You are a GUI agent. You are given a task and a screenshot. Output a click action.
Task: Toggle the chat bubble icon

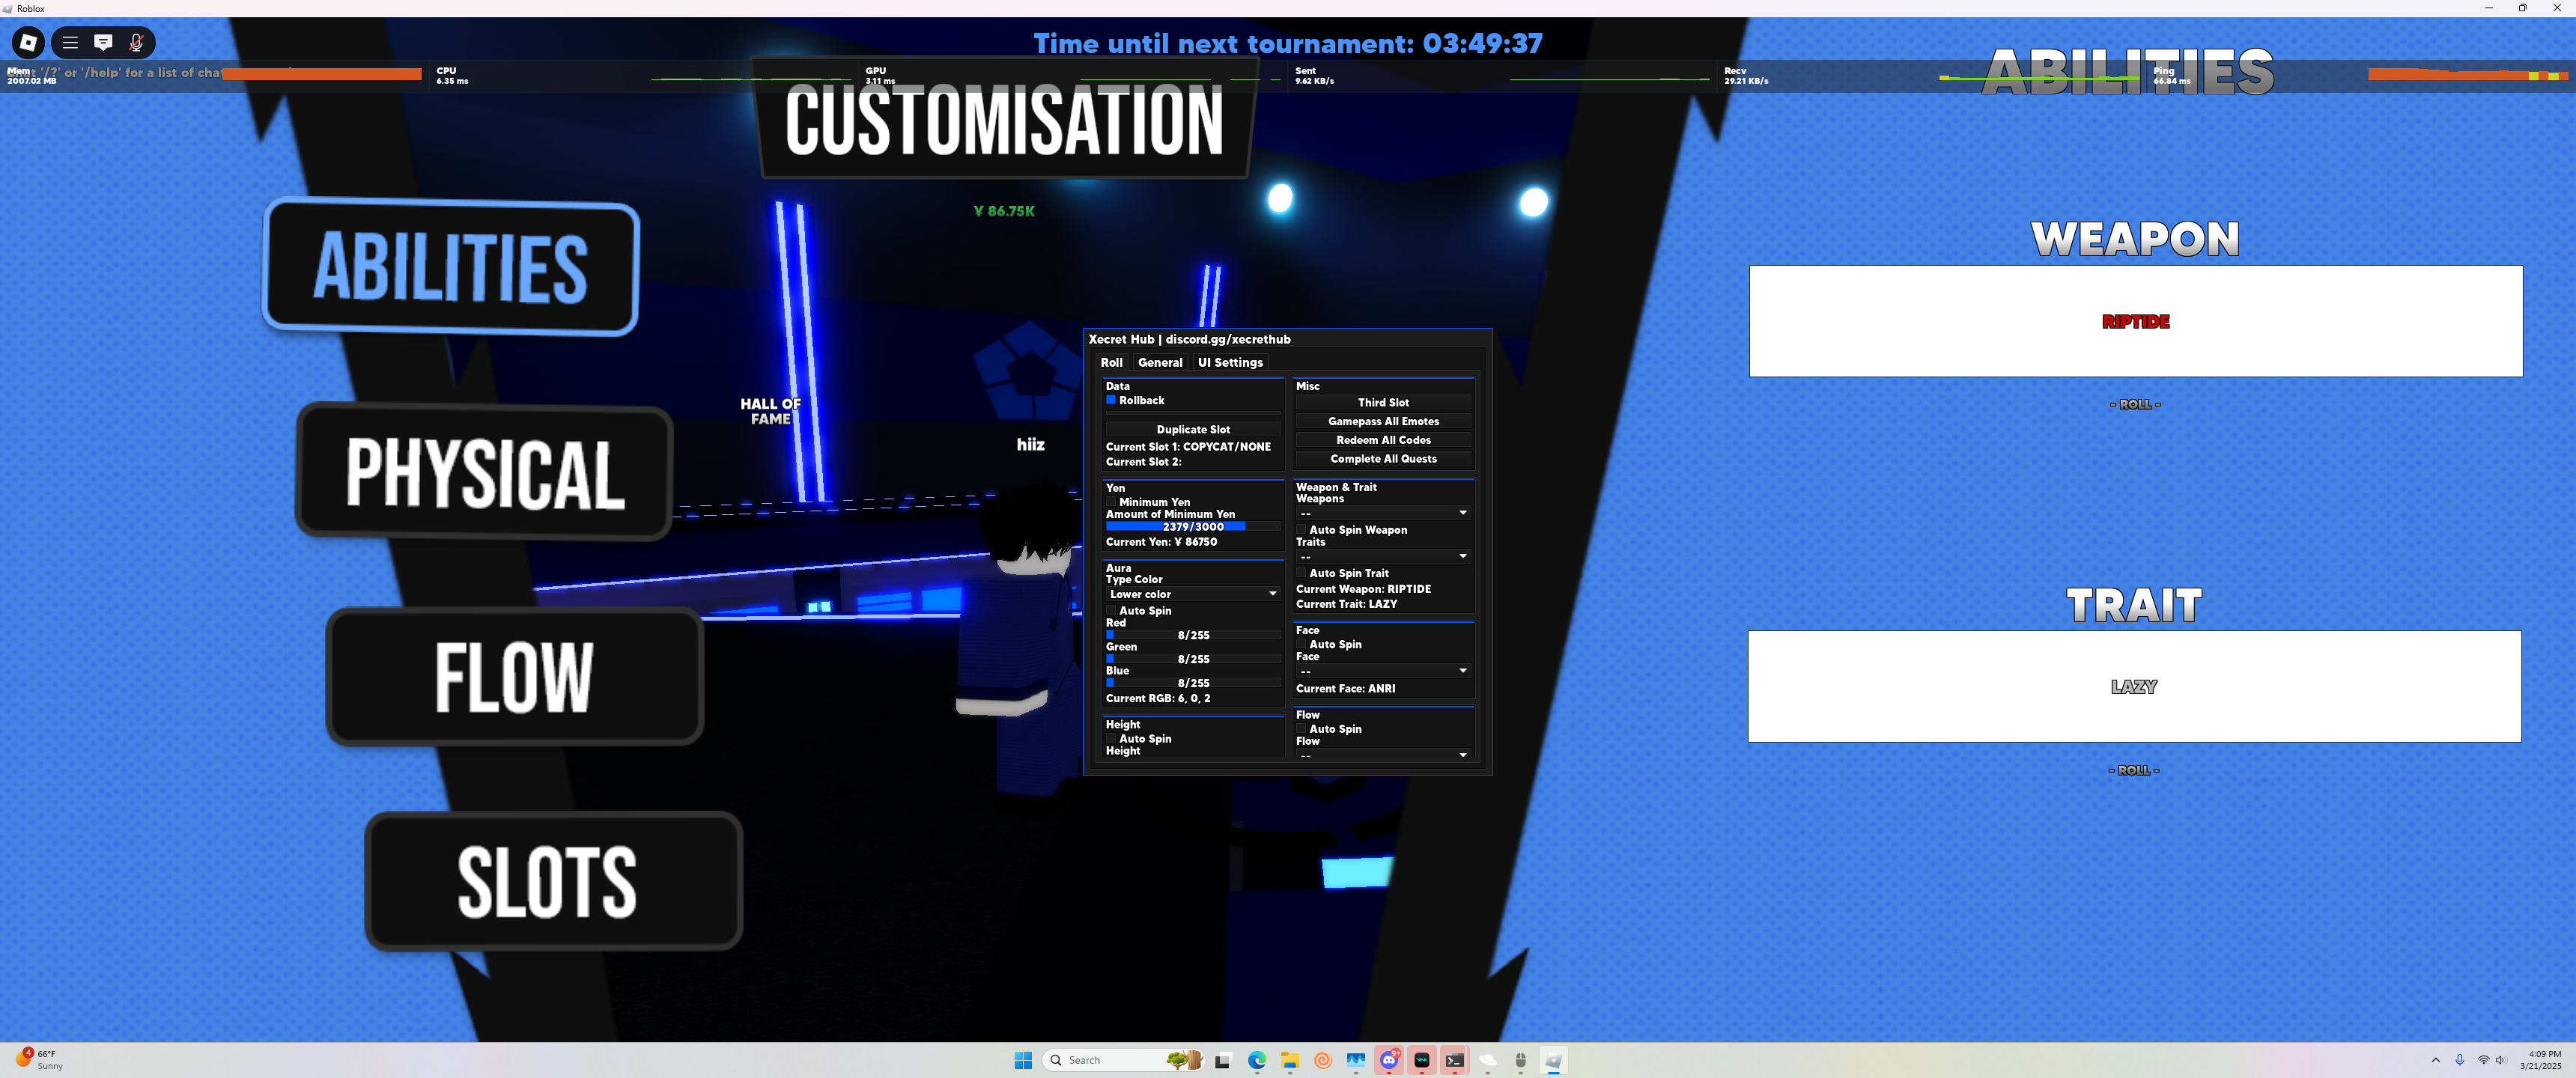[103, 42]
